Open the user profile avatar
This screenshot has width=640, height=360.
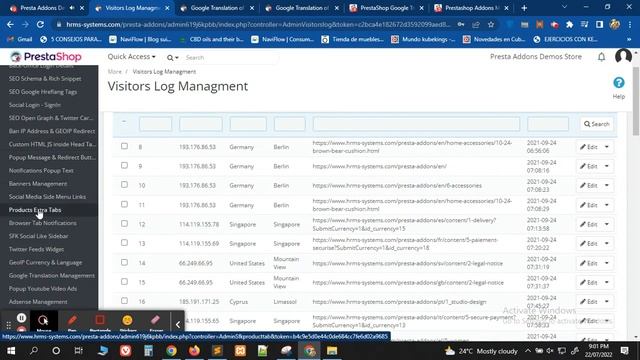point(623,56)
